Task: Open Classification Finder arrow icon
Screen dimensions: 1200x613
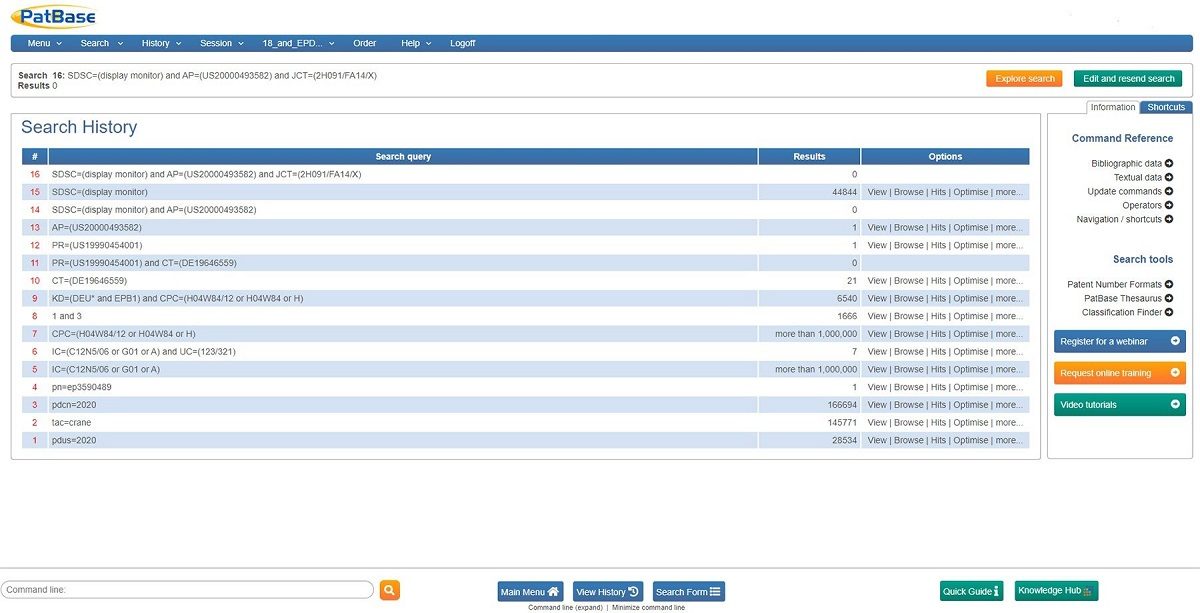Action: (1169, 312)
